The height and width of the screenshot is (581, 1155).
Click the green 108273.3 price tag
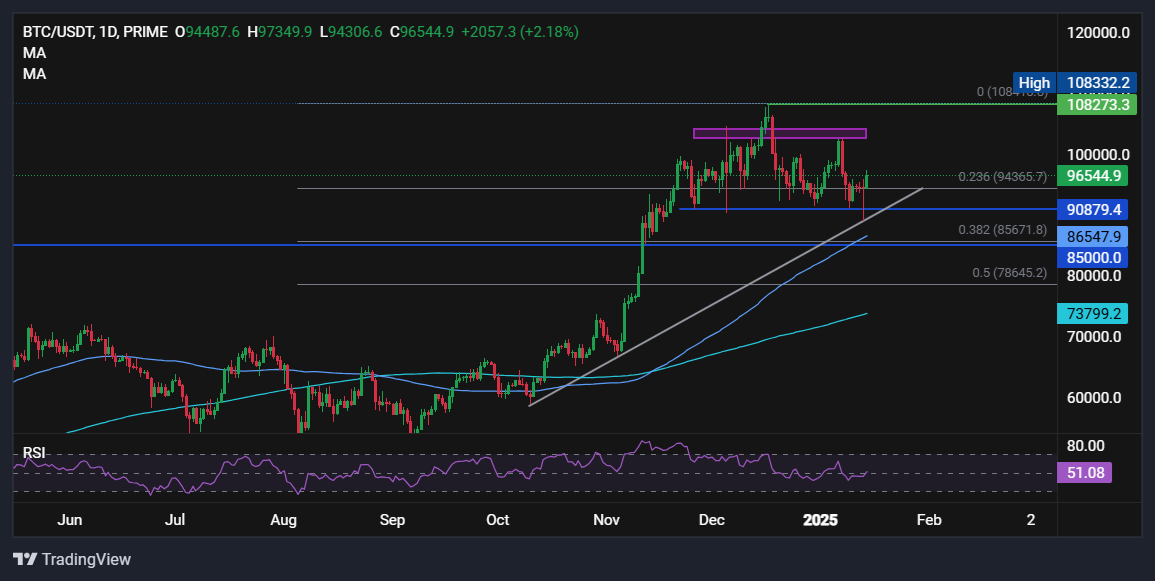(x=1097, y=105)
